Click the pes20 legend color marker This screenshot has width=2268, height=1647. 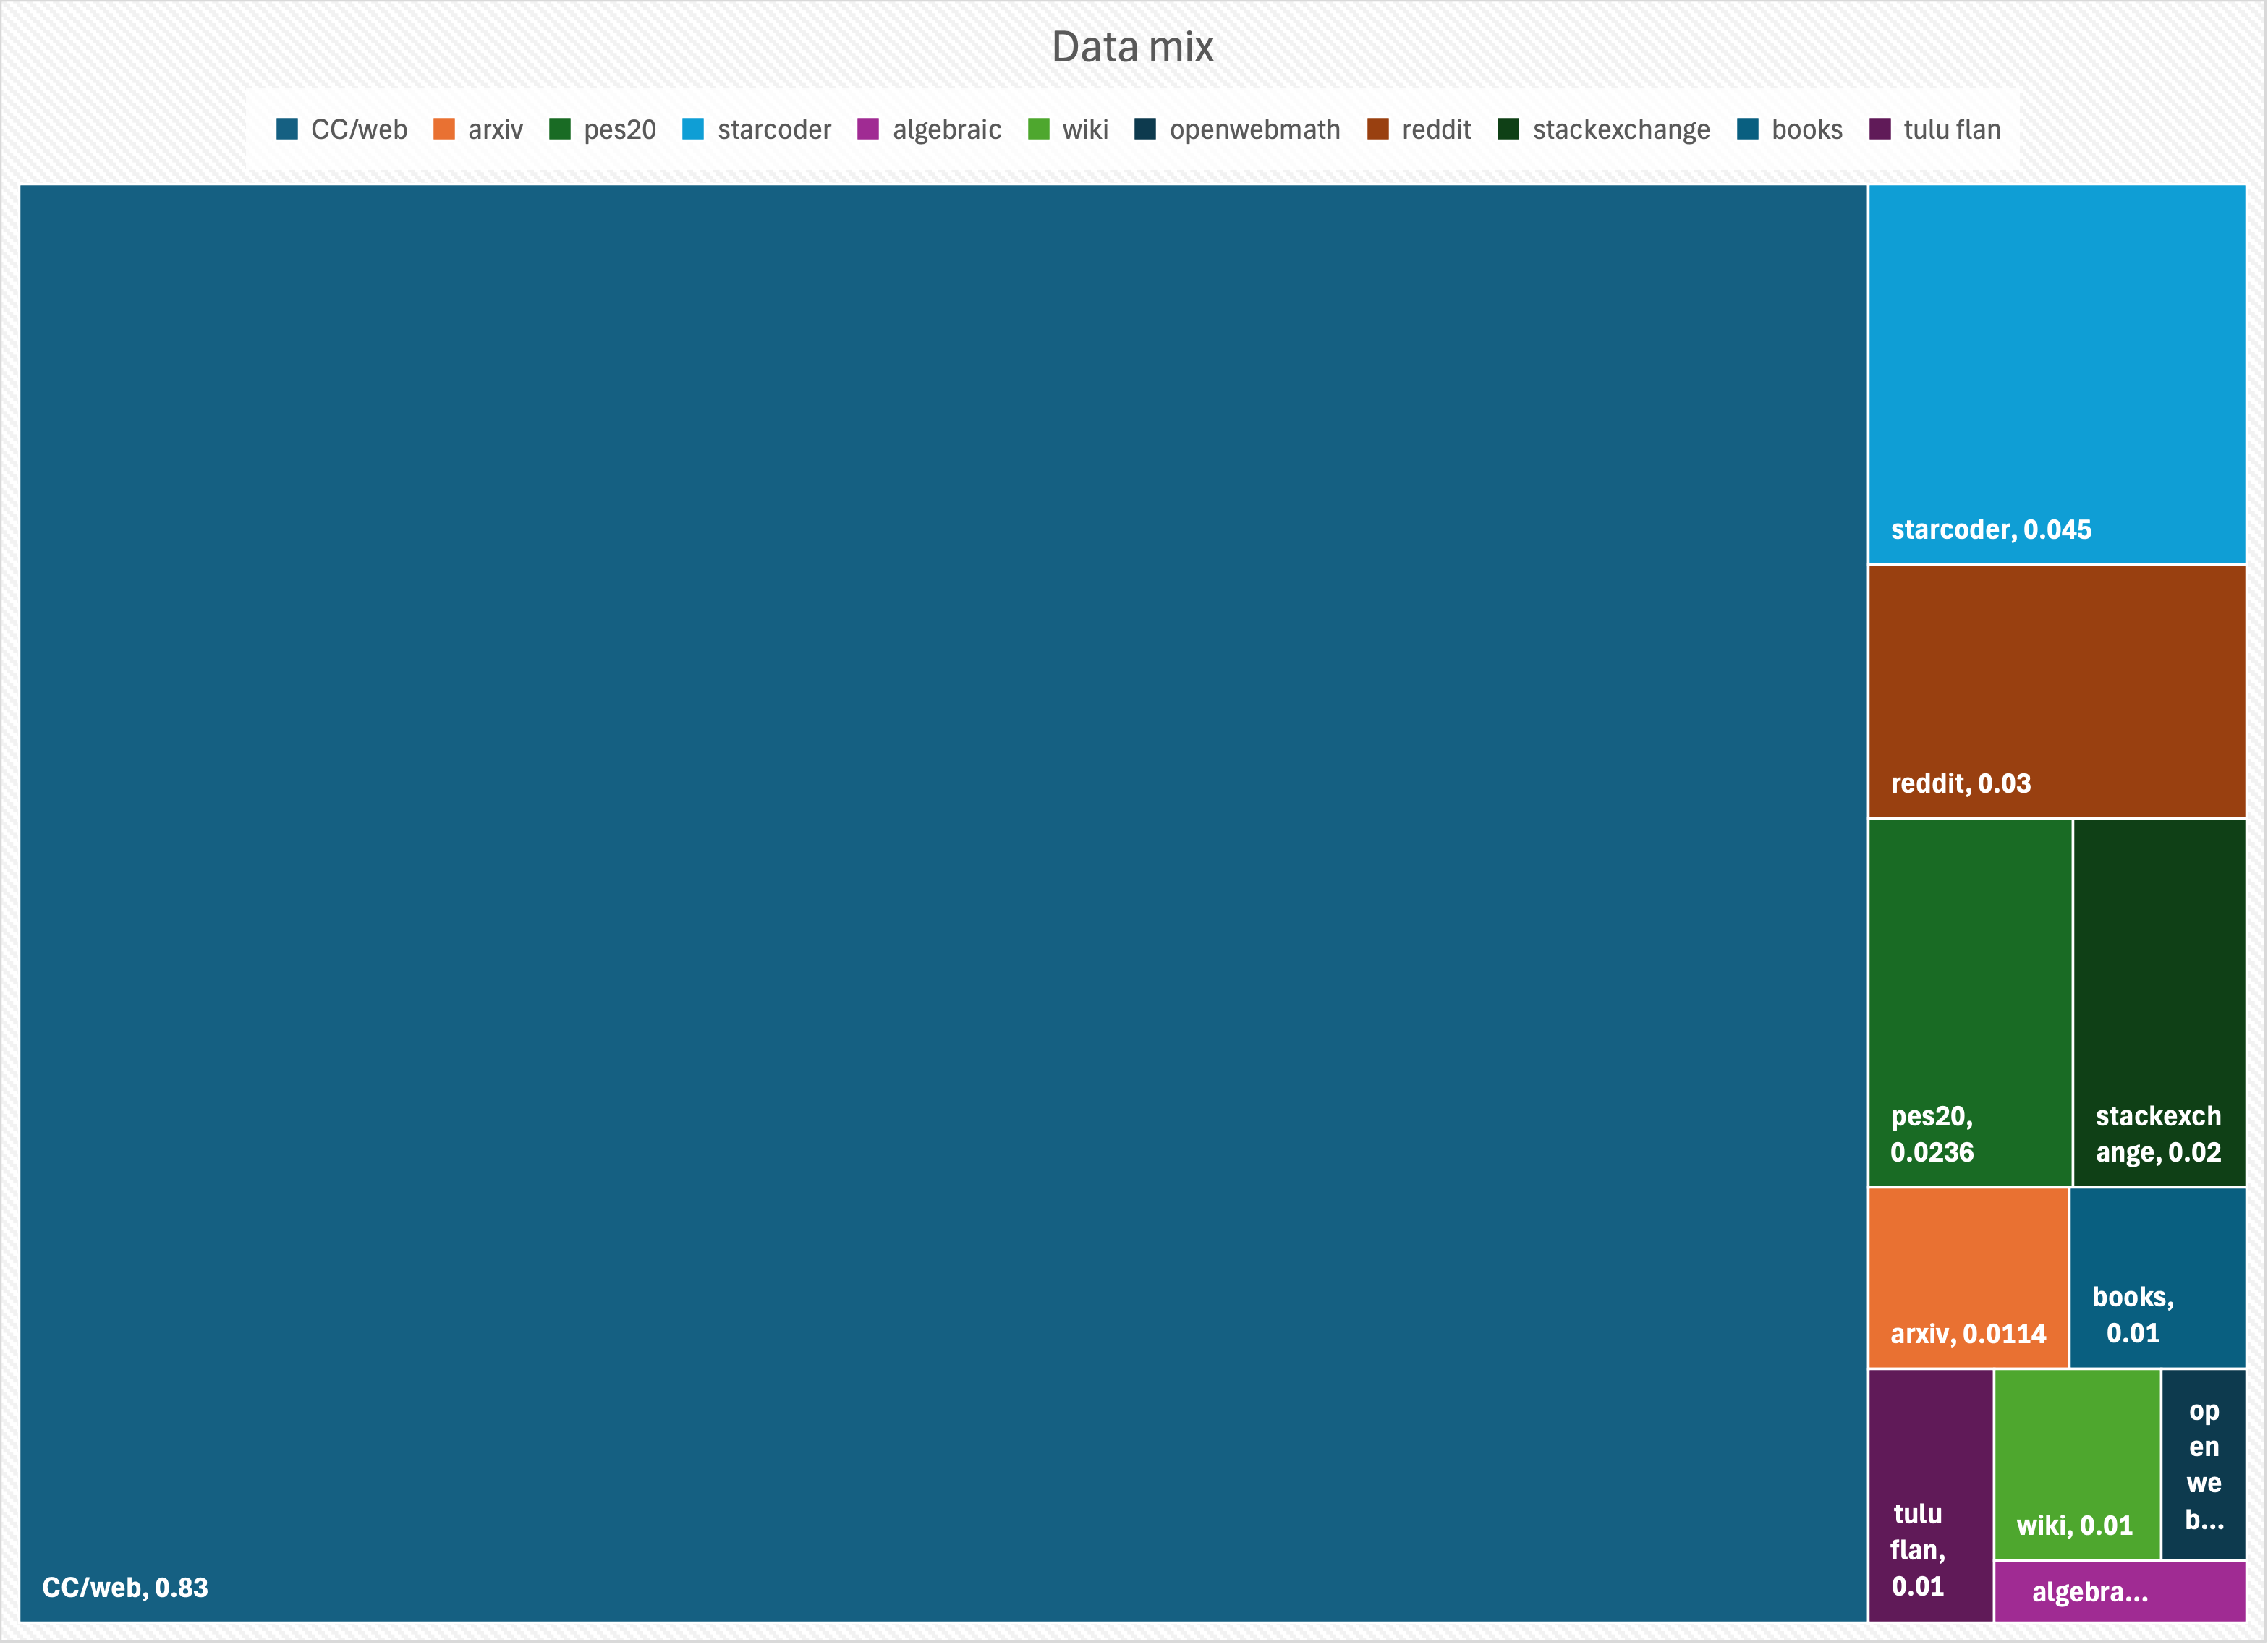(561, 129)
